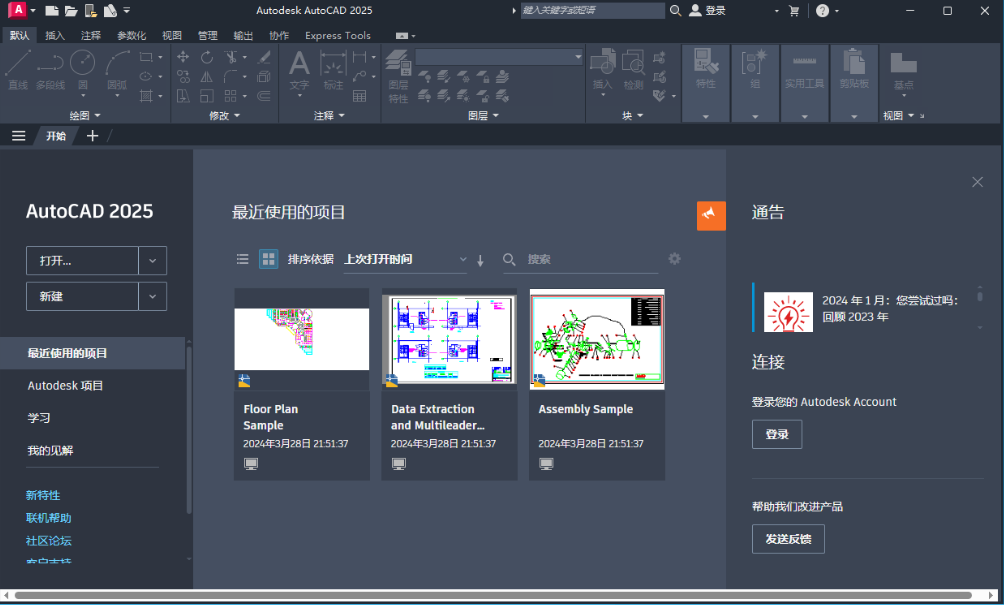
Task: Click the Rotate tool in the 修改 panel
Action: coord(206,57)
